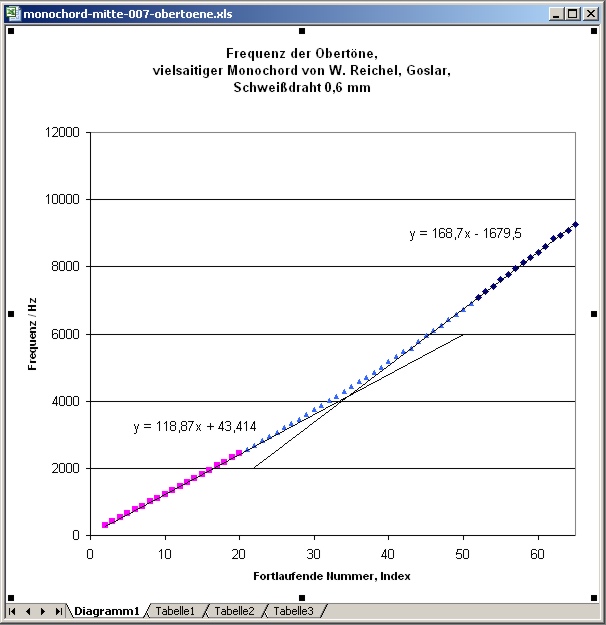
Task: Minimize the monochord workbook window
Action: pos(554,14)
